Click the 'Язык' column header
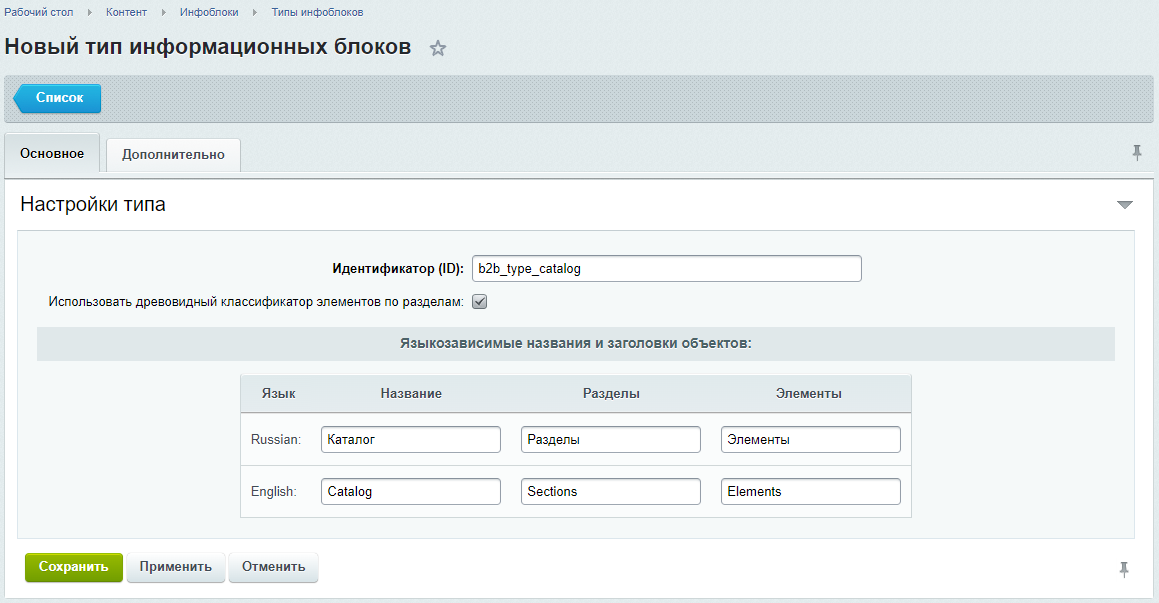The height and width of the screenshot is (603, 1159). (x=279, y=394)
